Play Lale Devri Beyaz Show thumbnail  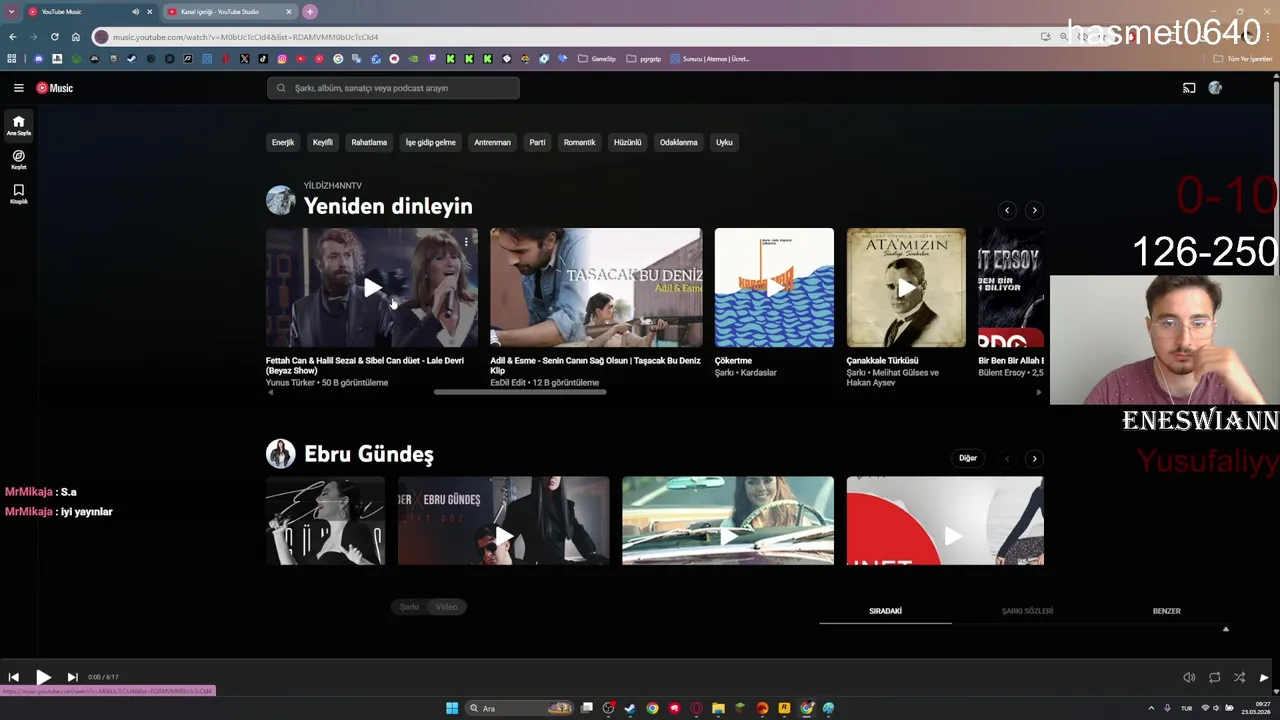tap(372, 288)
